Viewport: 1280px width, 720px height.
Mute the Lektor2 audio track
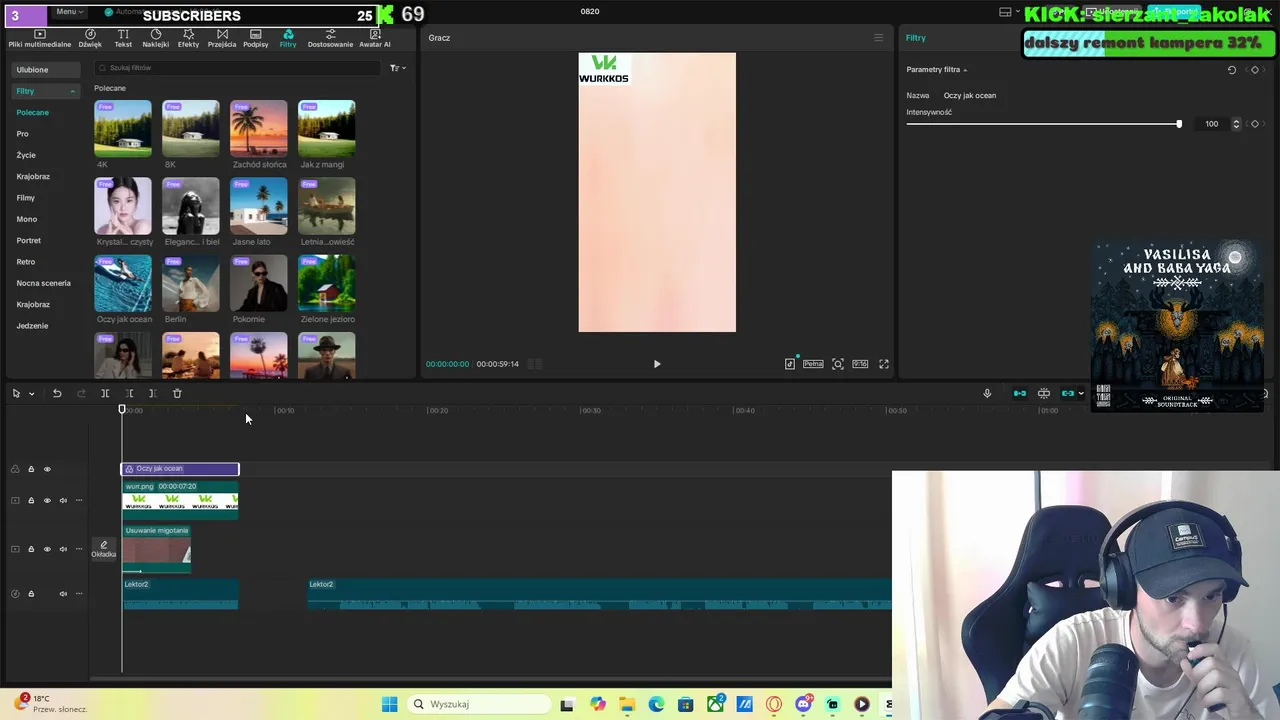(63, 594)
